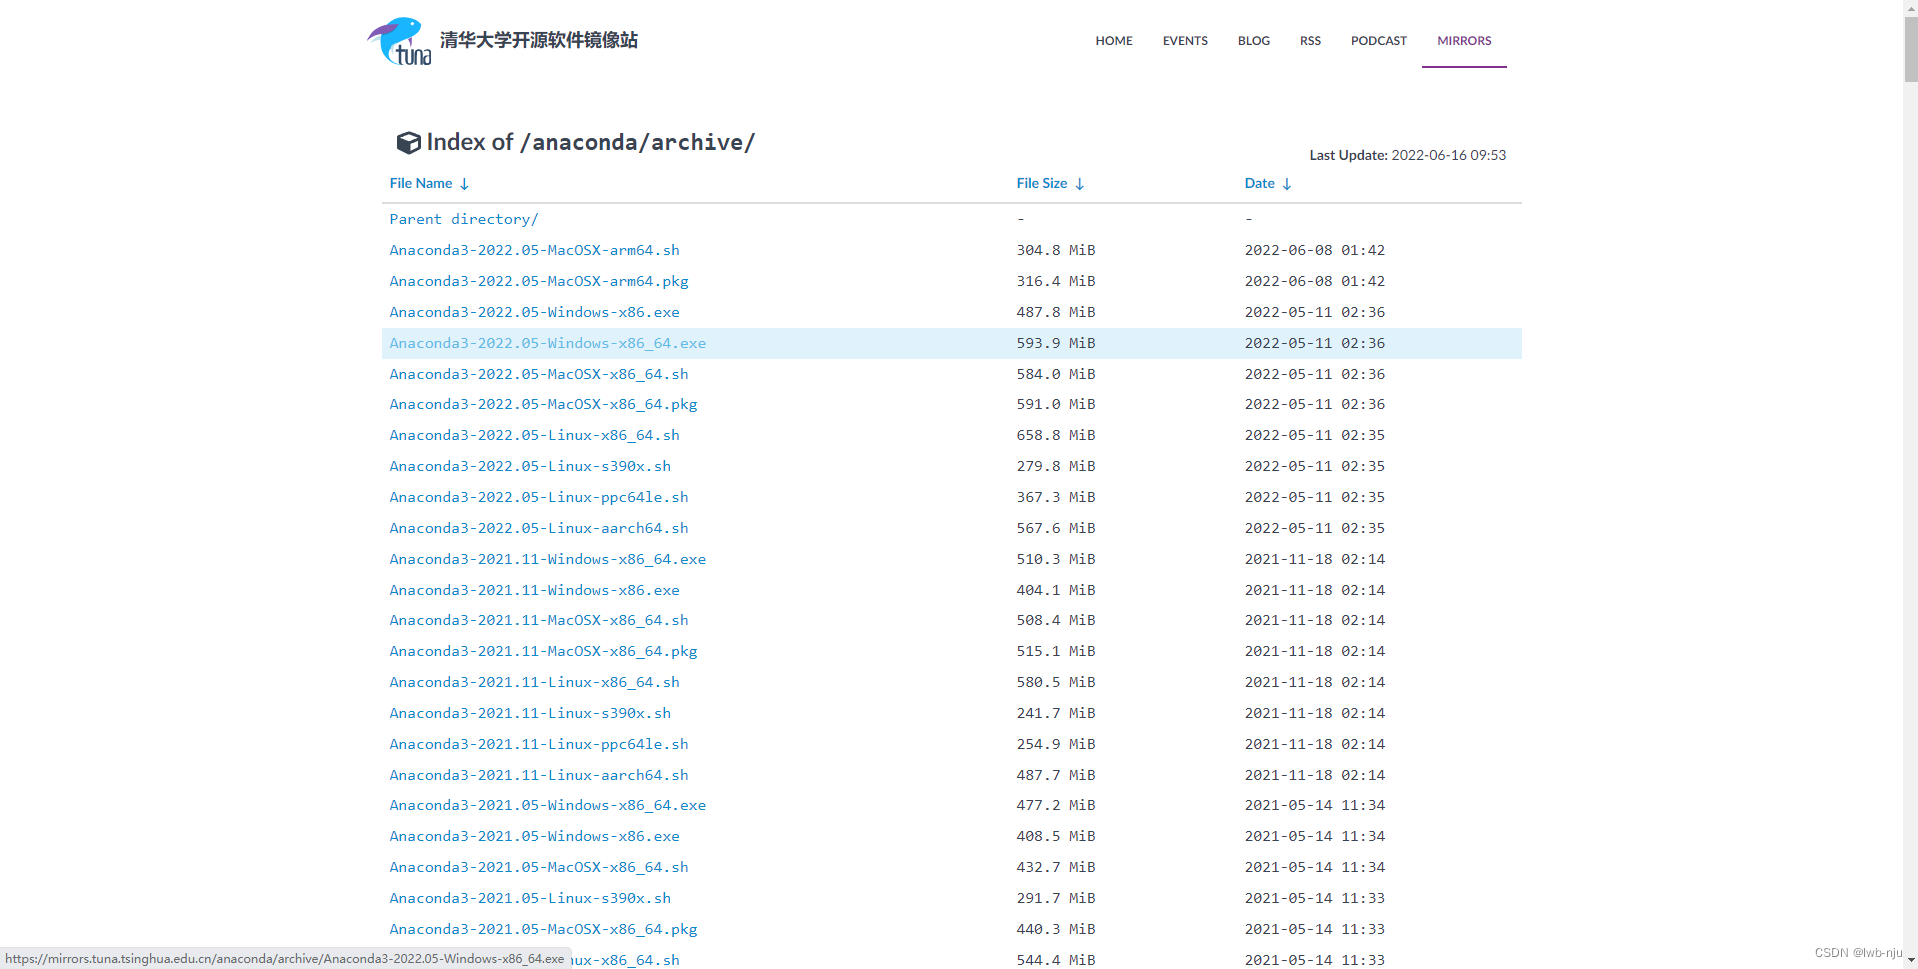Download Anaconda3-2022.05-MacOSX-arm64.pkg
Screen dimensions: 1918x969
[539, 281]
